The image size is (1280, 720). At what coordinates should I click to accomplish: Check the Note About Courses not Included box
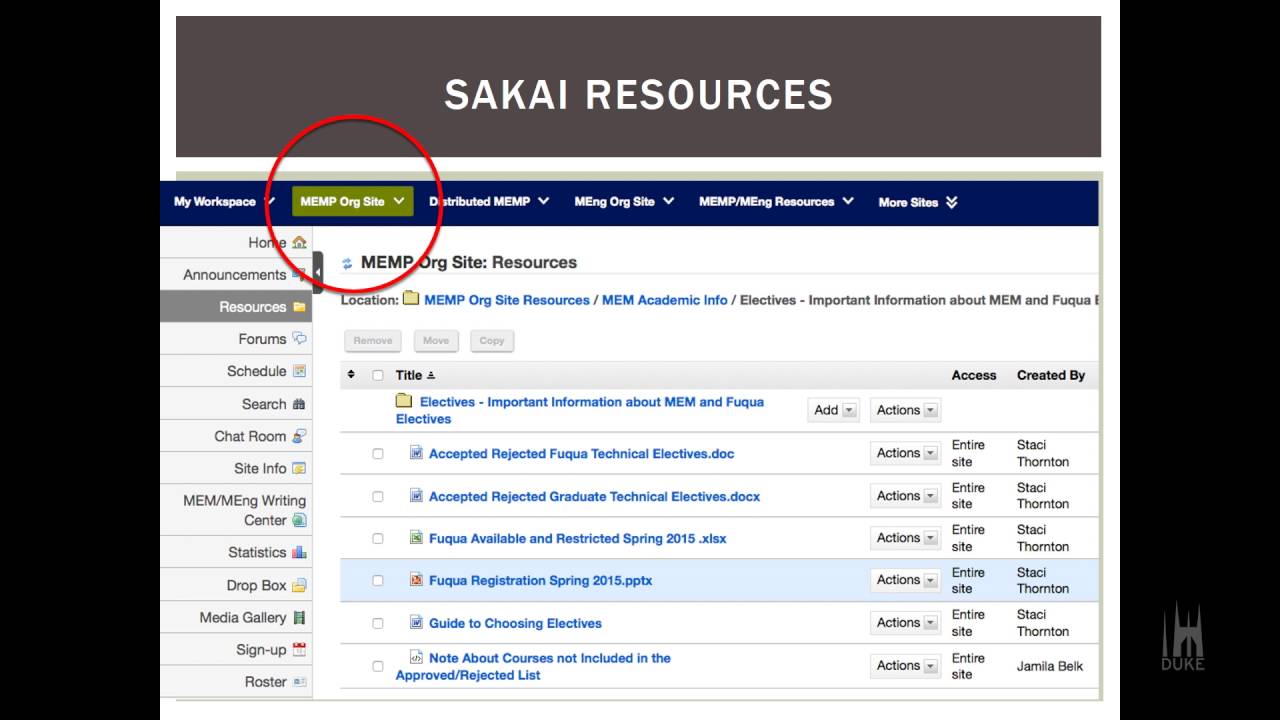(377, 666)
